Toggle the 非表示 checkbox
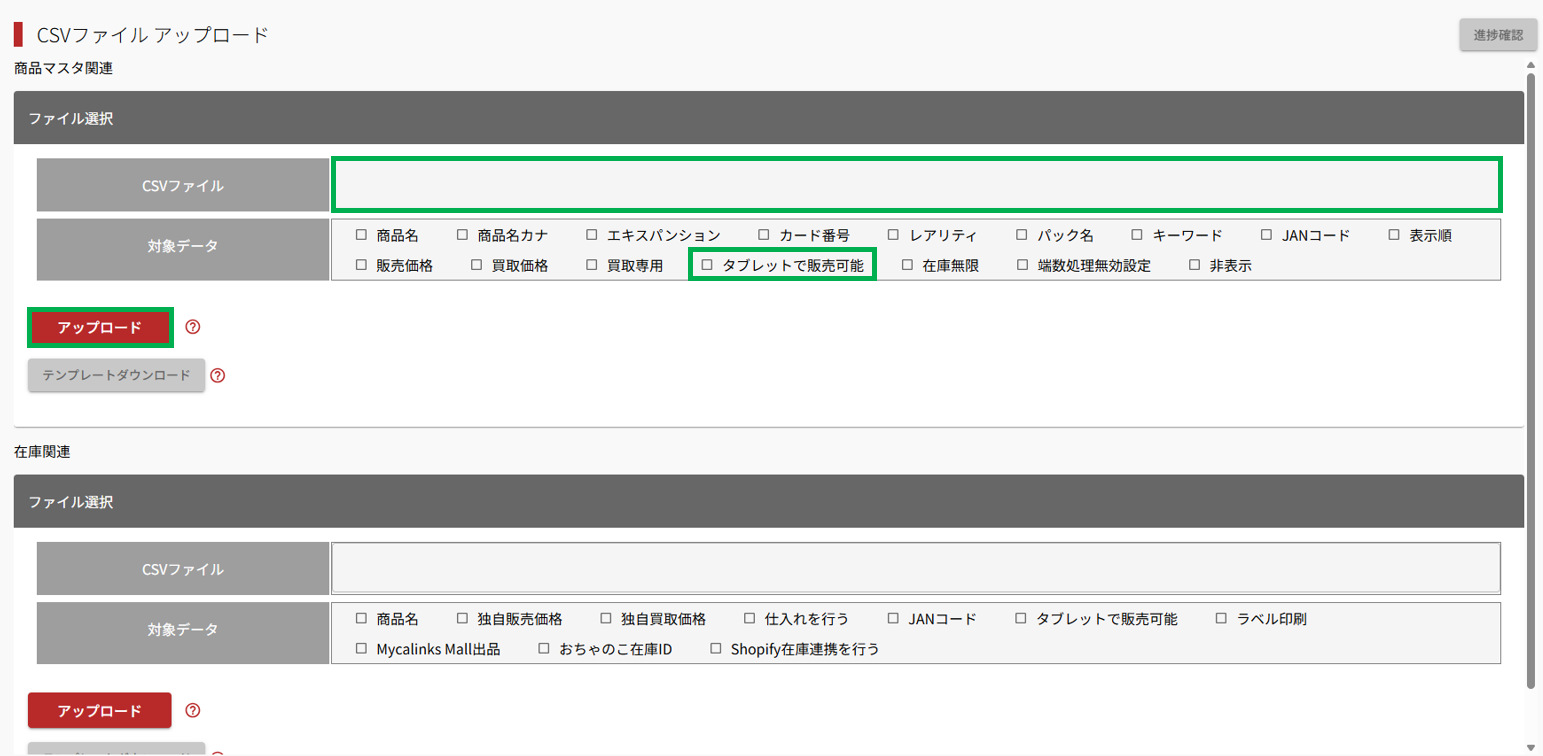 1194,266
